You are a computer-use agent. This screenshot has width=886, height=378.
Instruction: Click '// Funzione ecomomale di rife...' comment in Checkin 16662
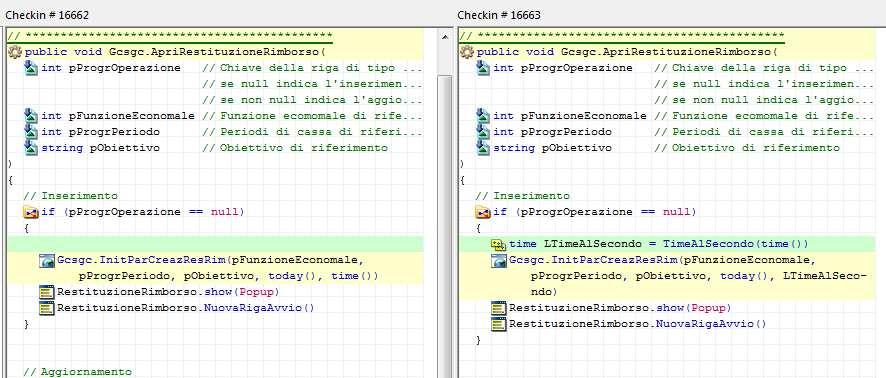pyautogui.click(x=312, y=116)
